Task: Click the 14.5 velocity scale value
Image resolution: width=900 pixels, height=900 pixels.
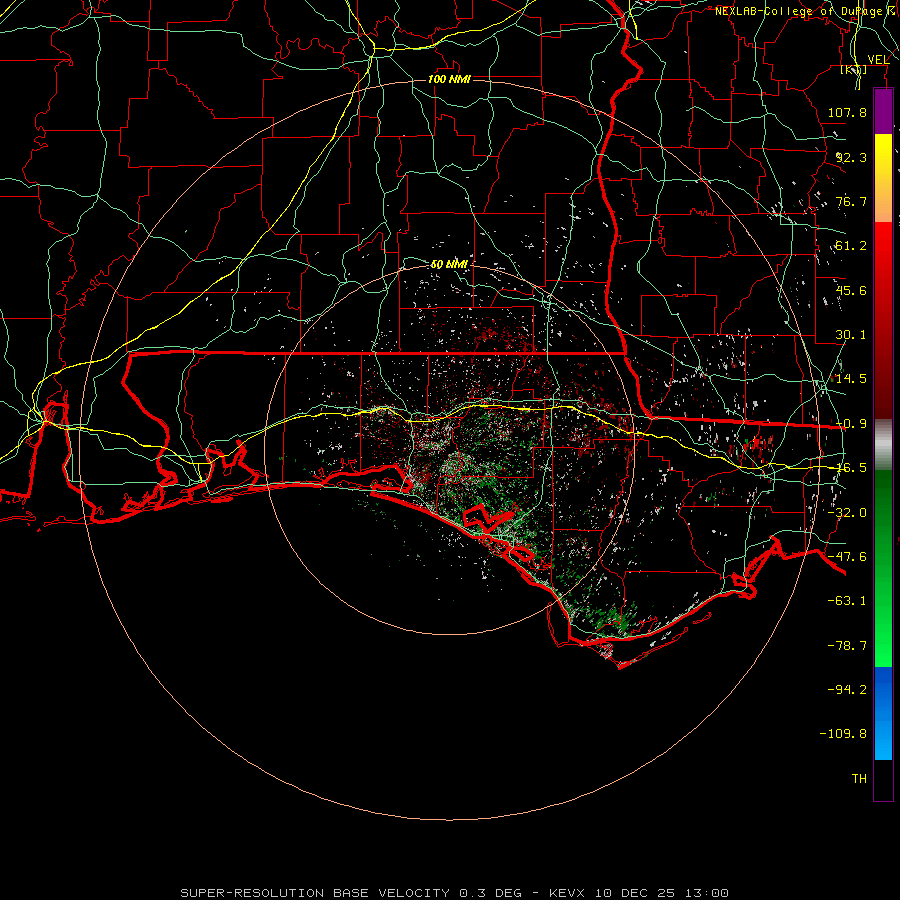Action: coord(851,379)
